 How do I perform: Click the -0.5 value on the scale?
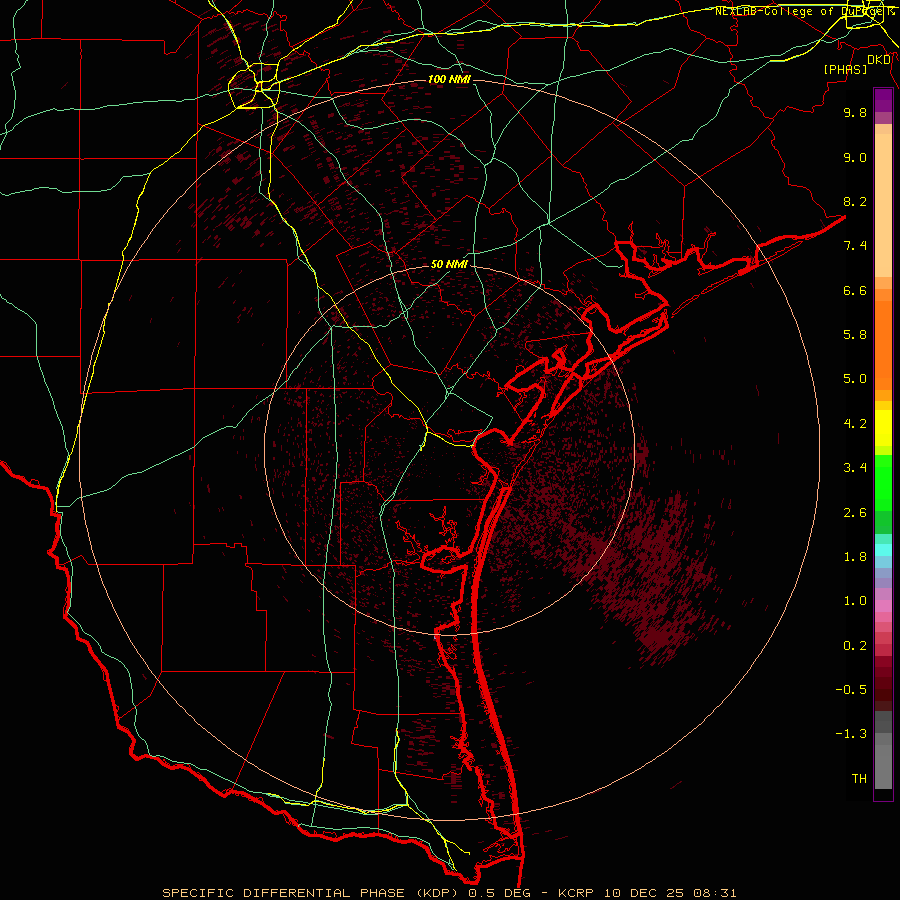pos(851,690)
